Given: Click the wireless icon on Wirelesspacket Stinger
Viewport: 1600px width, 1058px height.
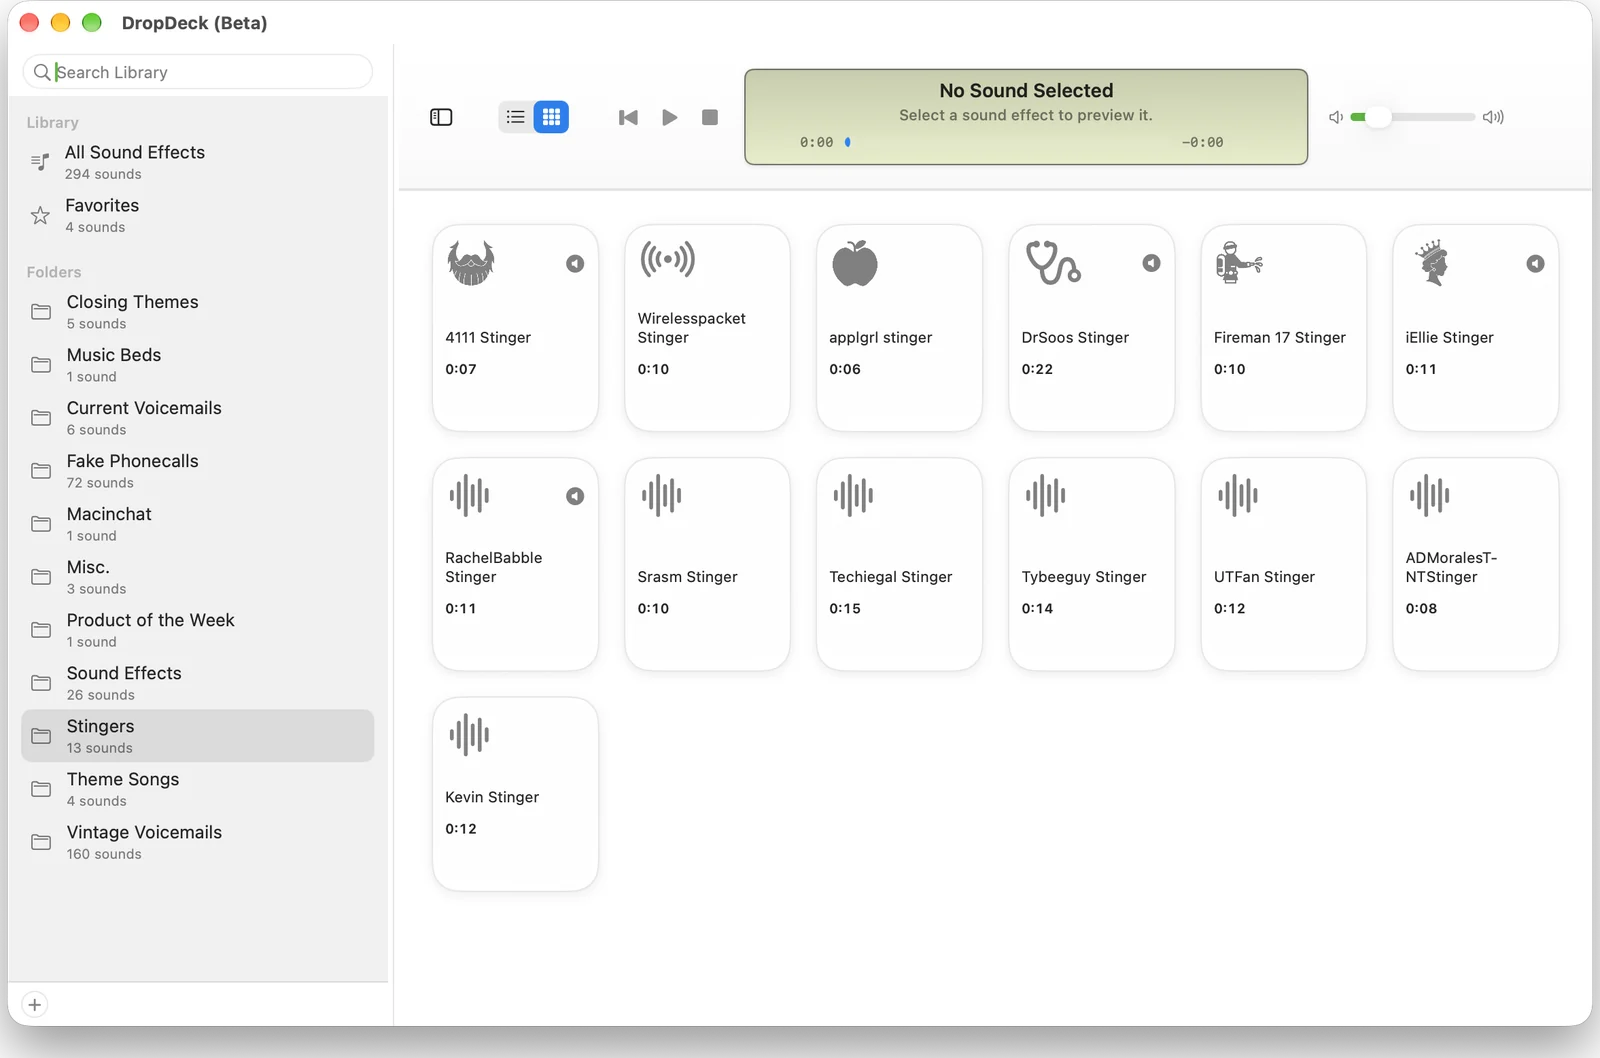Looking at the screenshot, I should (x=667, y=260).
